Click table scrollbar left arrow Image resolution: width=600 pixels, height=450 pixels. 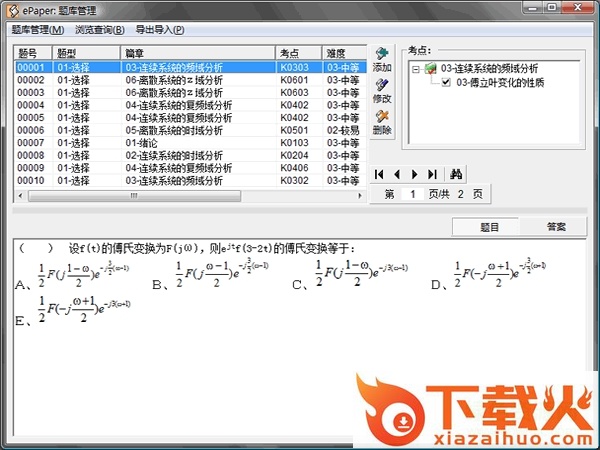(20, 196)
